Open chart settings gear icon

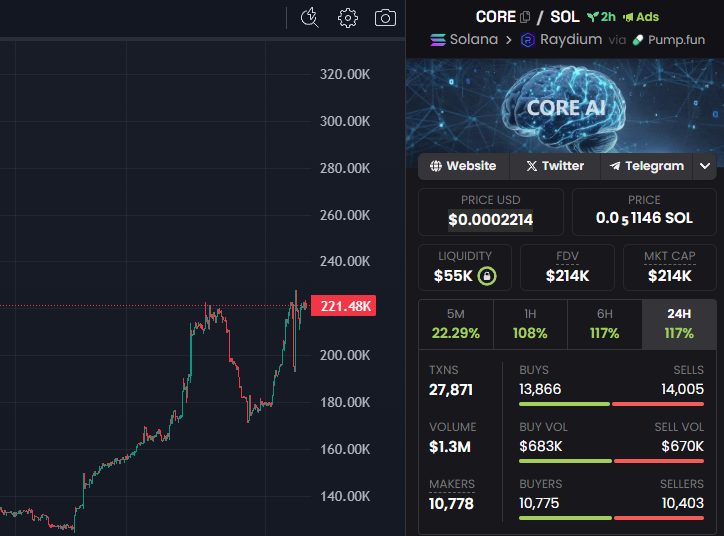click(x=347, y=18)
